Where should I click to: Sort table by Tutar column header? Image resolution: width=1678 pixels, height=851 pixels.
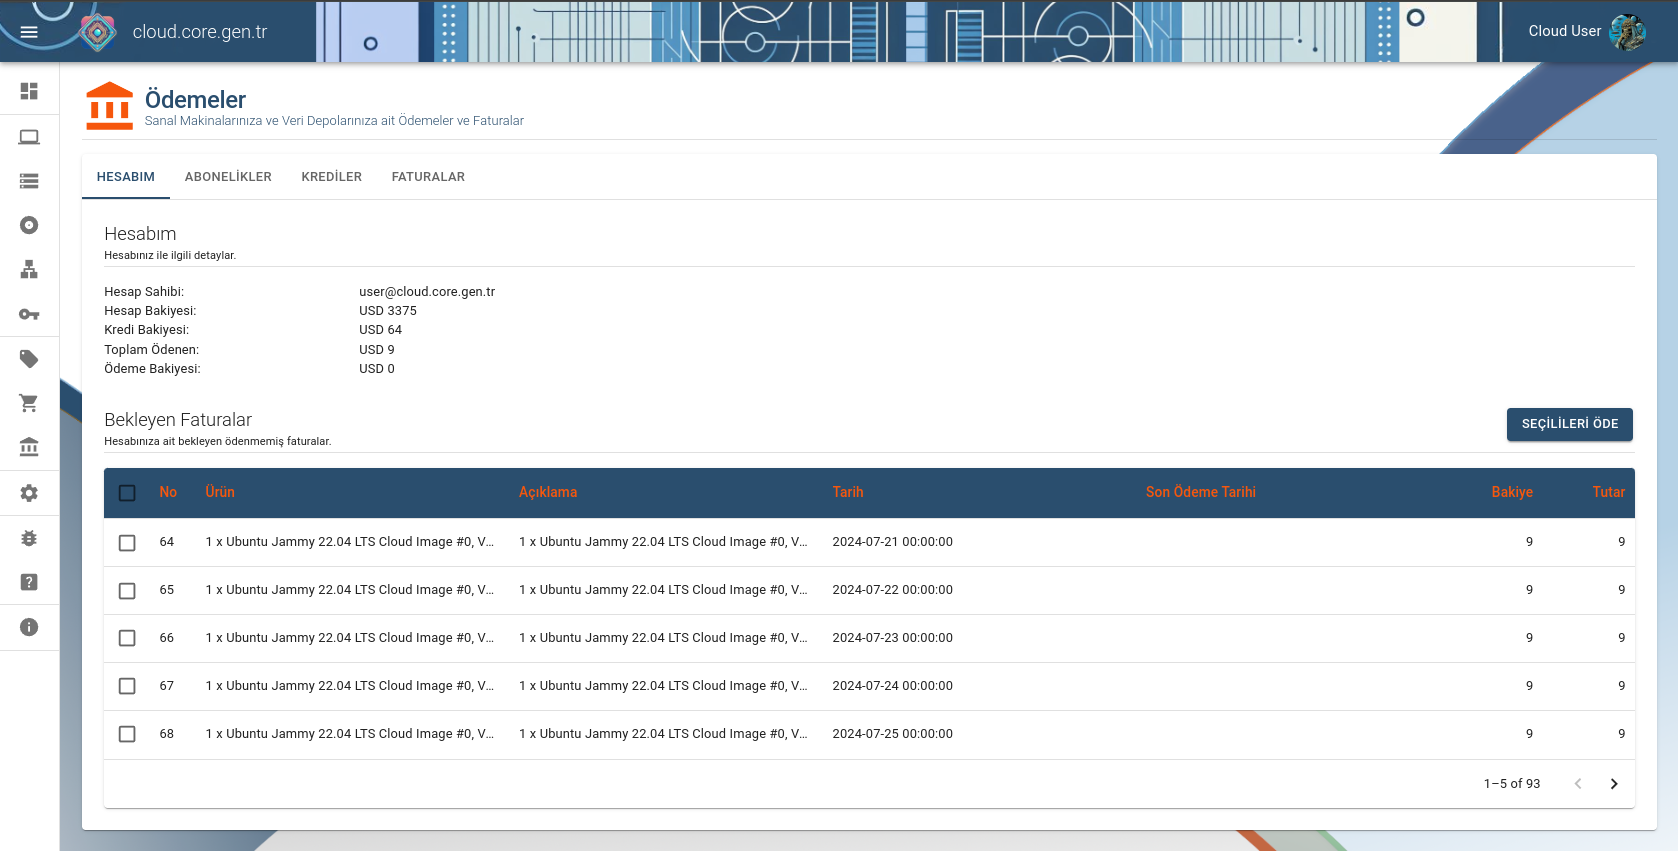1609,492
